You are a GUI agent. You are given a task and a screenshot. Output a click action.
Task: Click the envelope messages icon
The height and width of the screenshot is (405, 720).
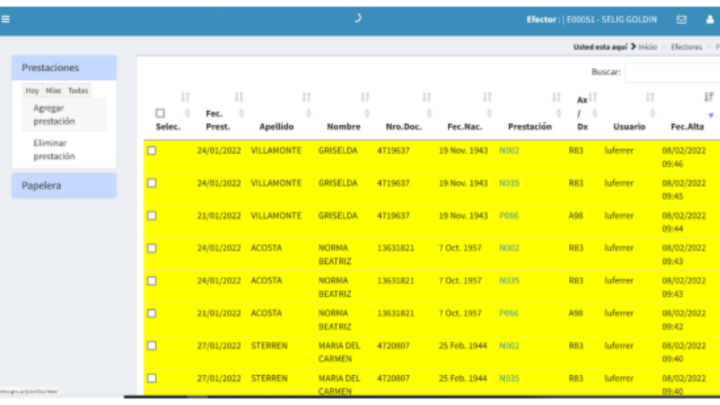681,19
